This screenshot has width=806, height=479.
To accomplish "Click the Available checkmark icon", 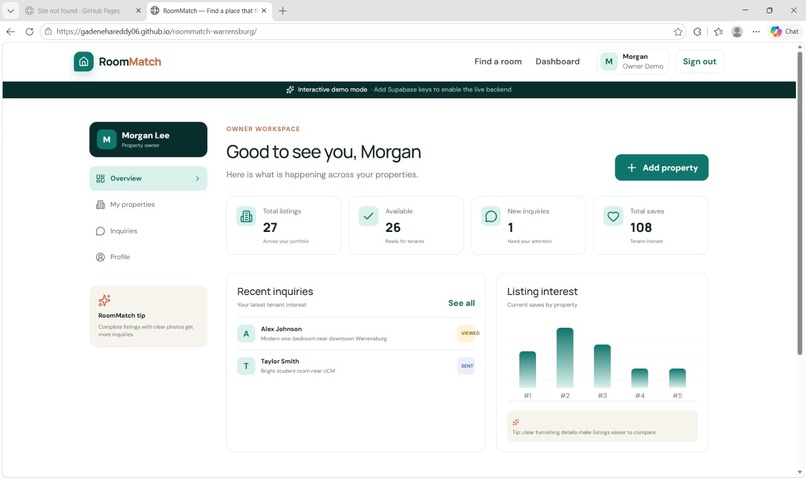I will click(369, 216).
